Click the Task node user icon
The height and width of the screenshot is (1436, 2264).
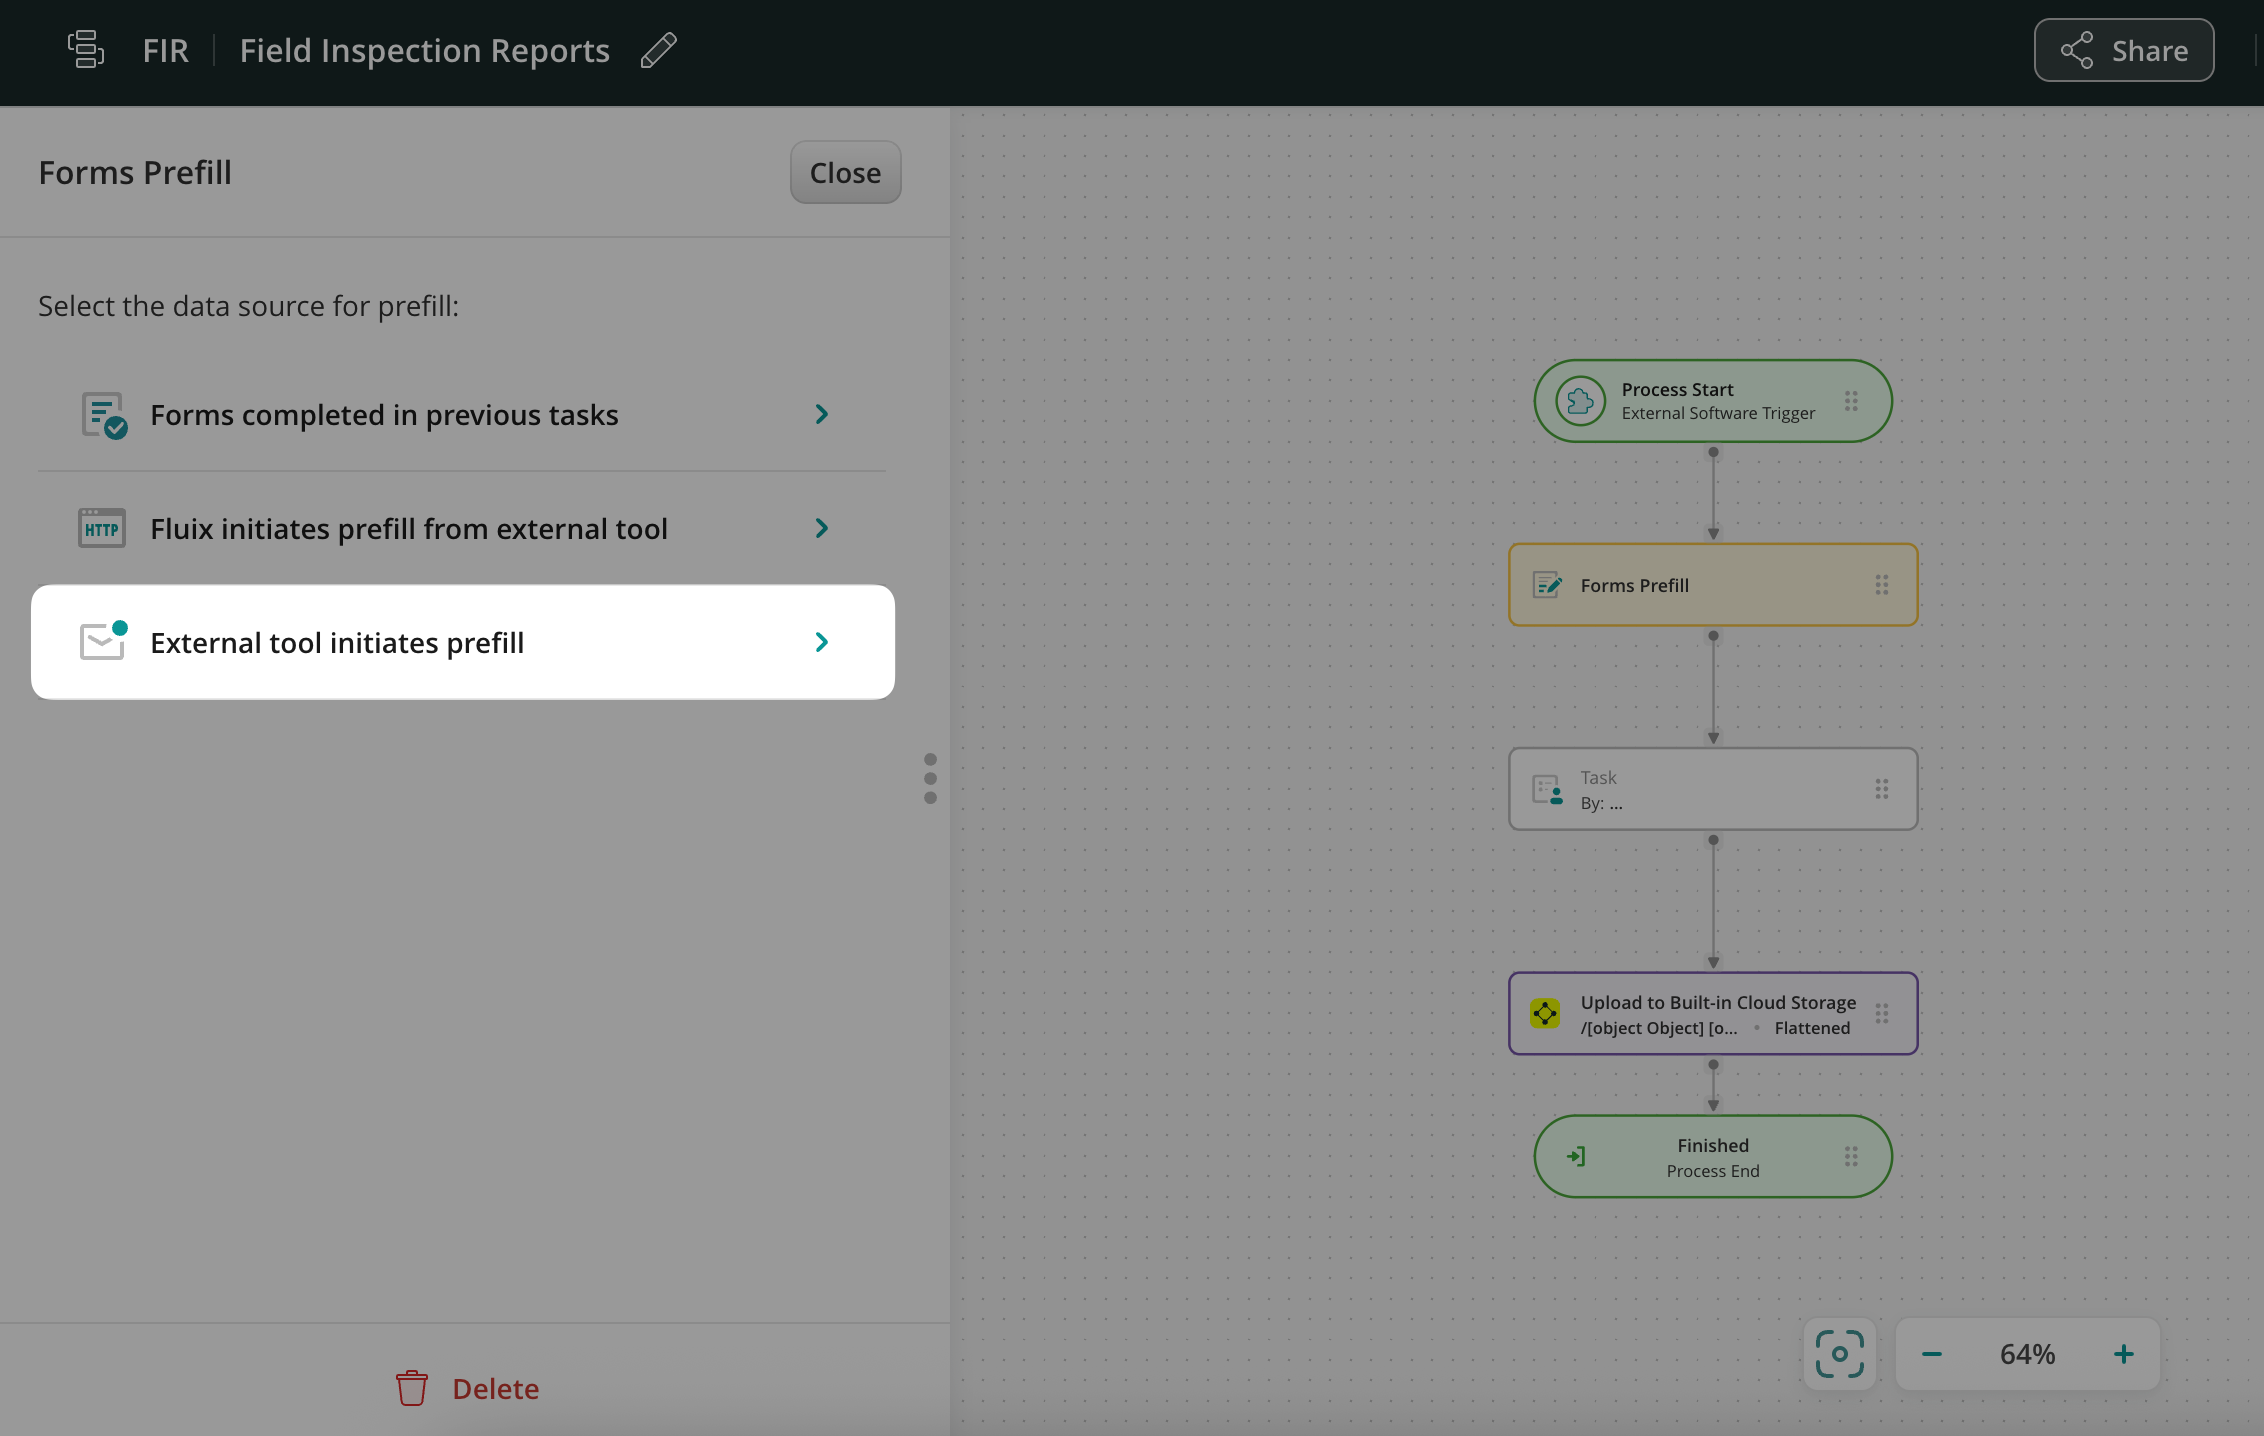point(1547,790)
